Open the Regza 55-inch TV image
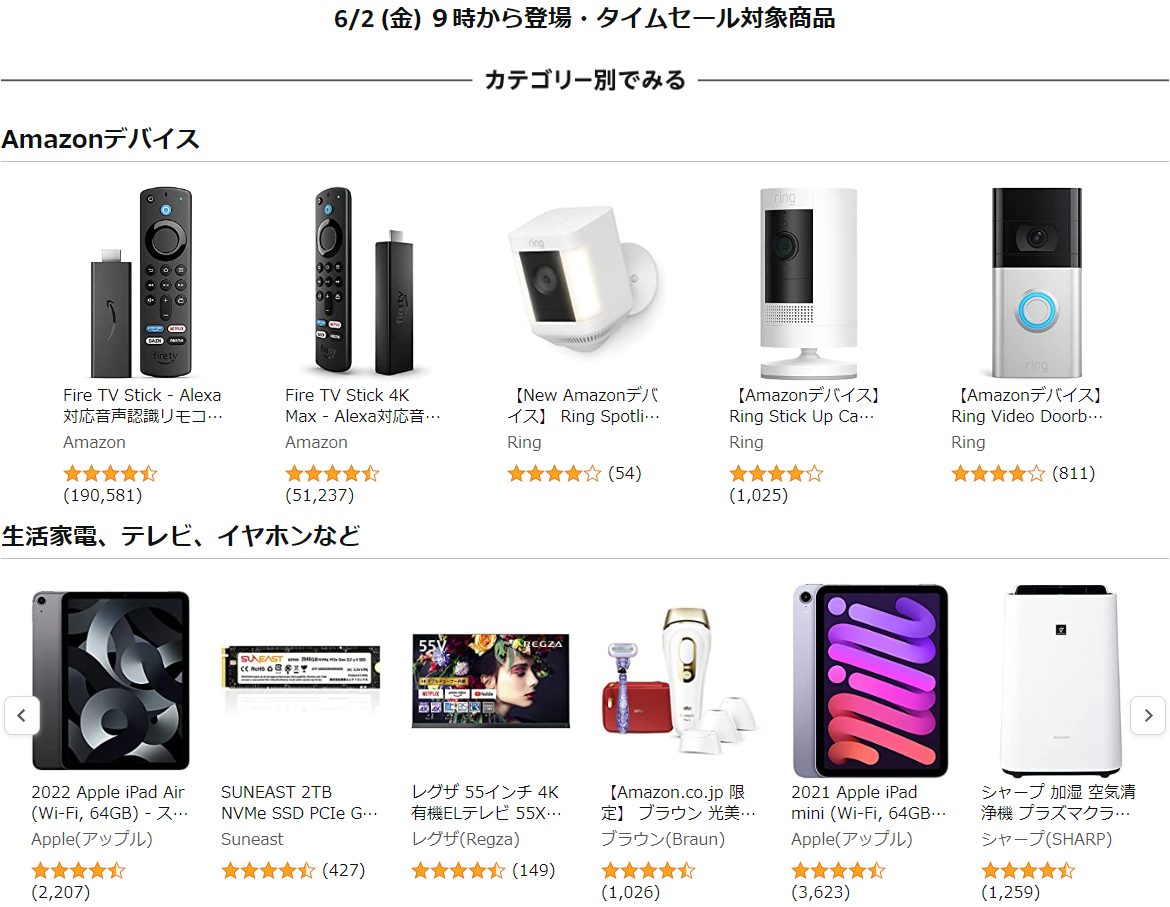The width and height of the screenshot is (1170, 907). (491, 680)
